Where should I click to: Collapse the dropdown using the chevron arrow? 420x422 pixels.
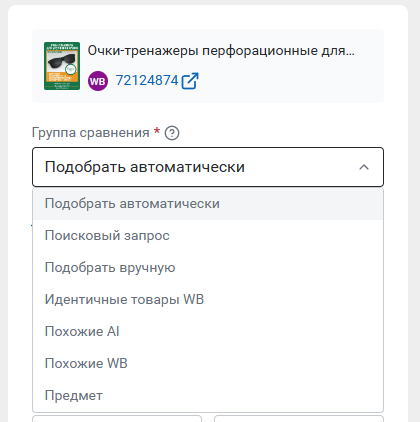[364, 167]
